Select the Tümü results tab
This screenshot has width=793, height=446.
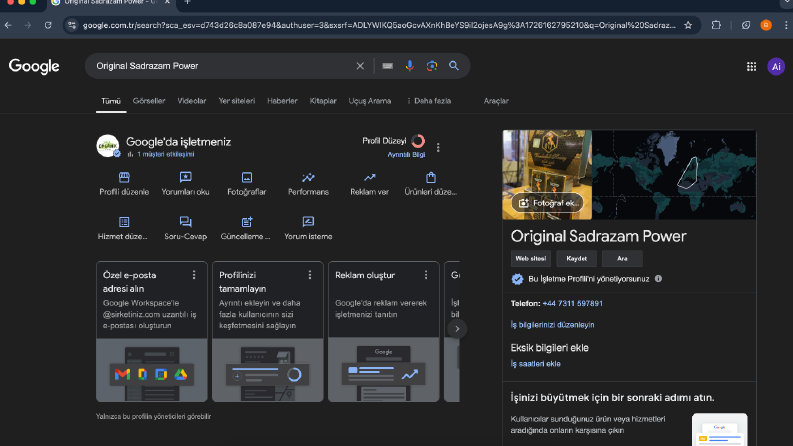(111, 101)
